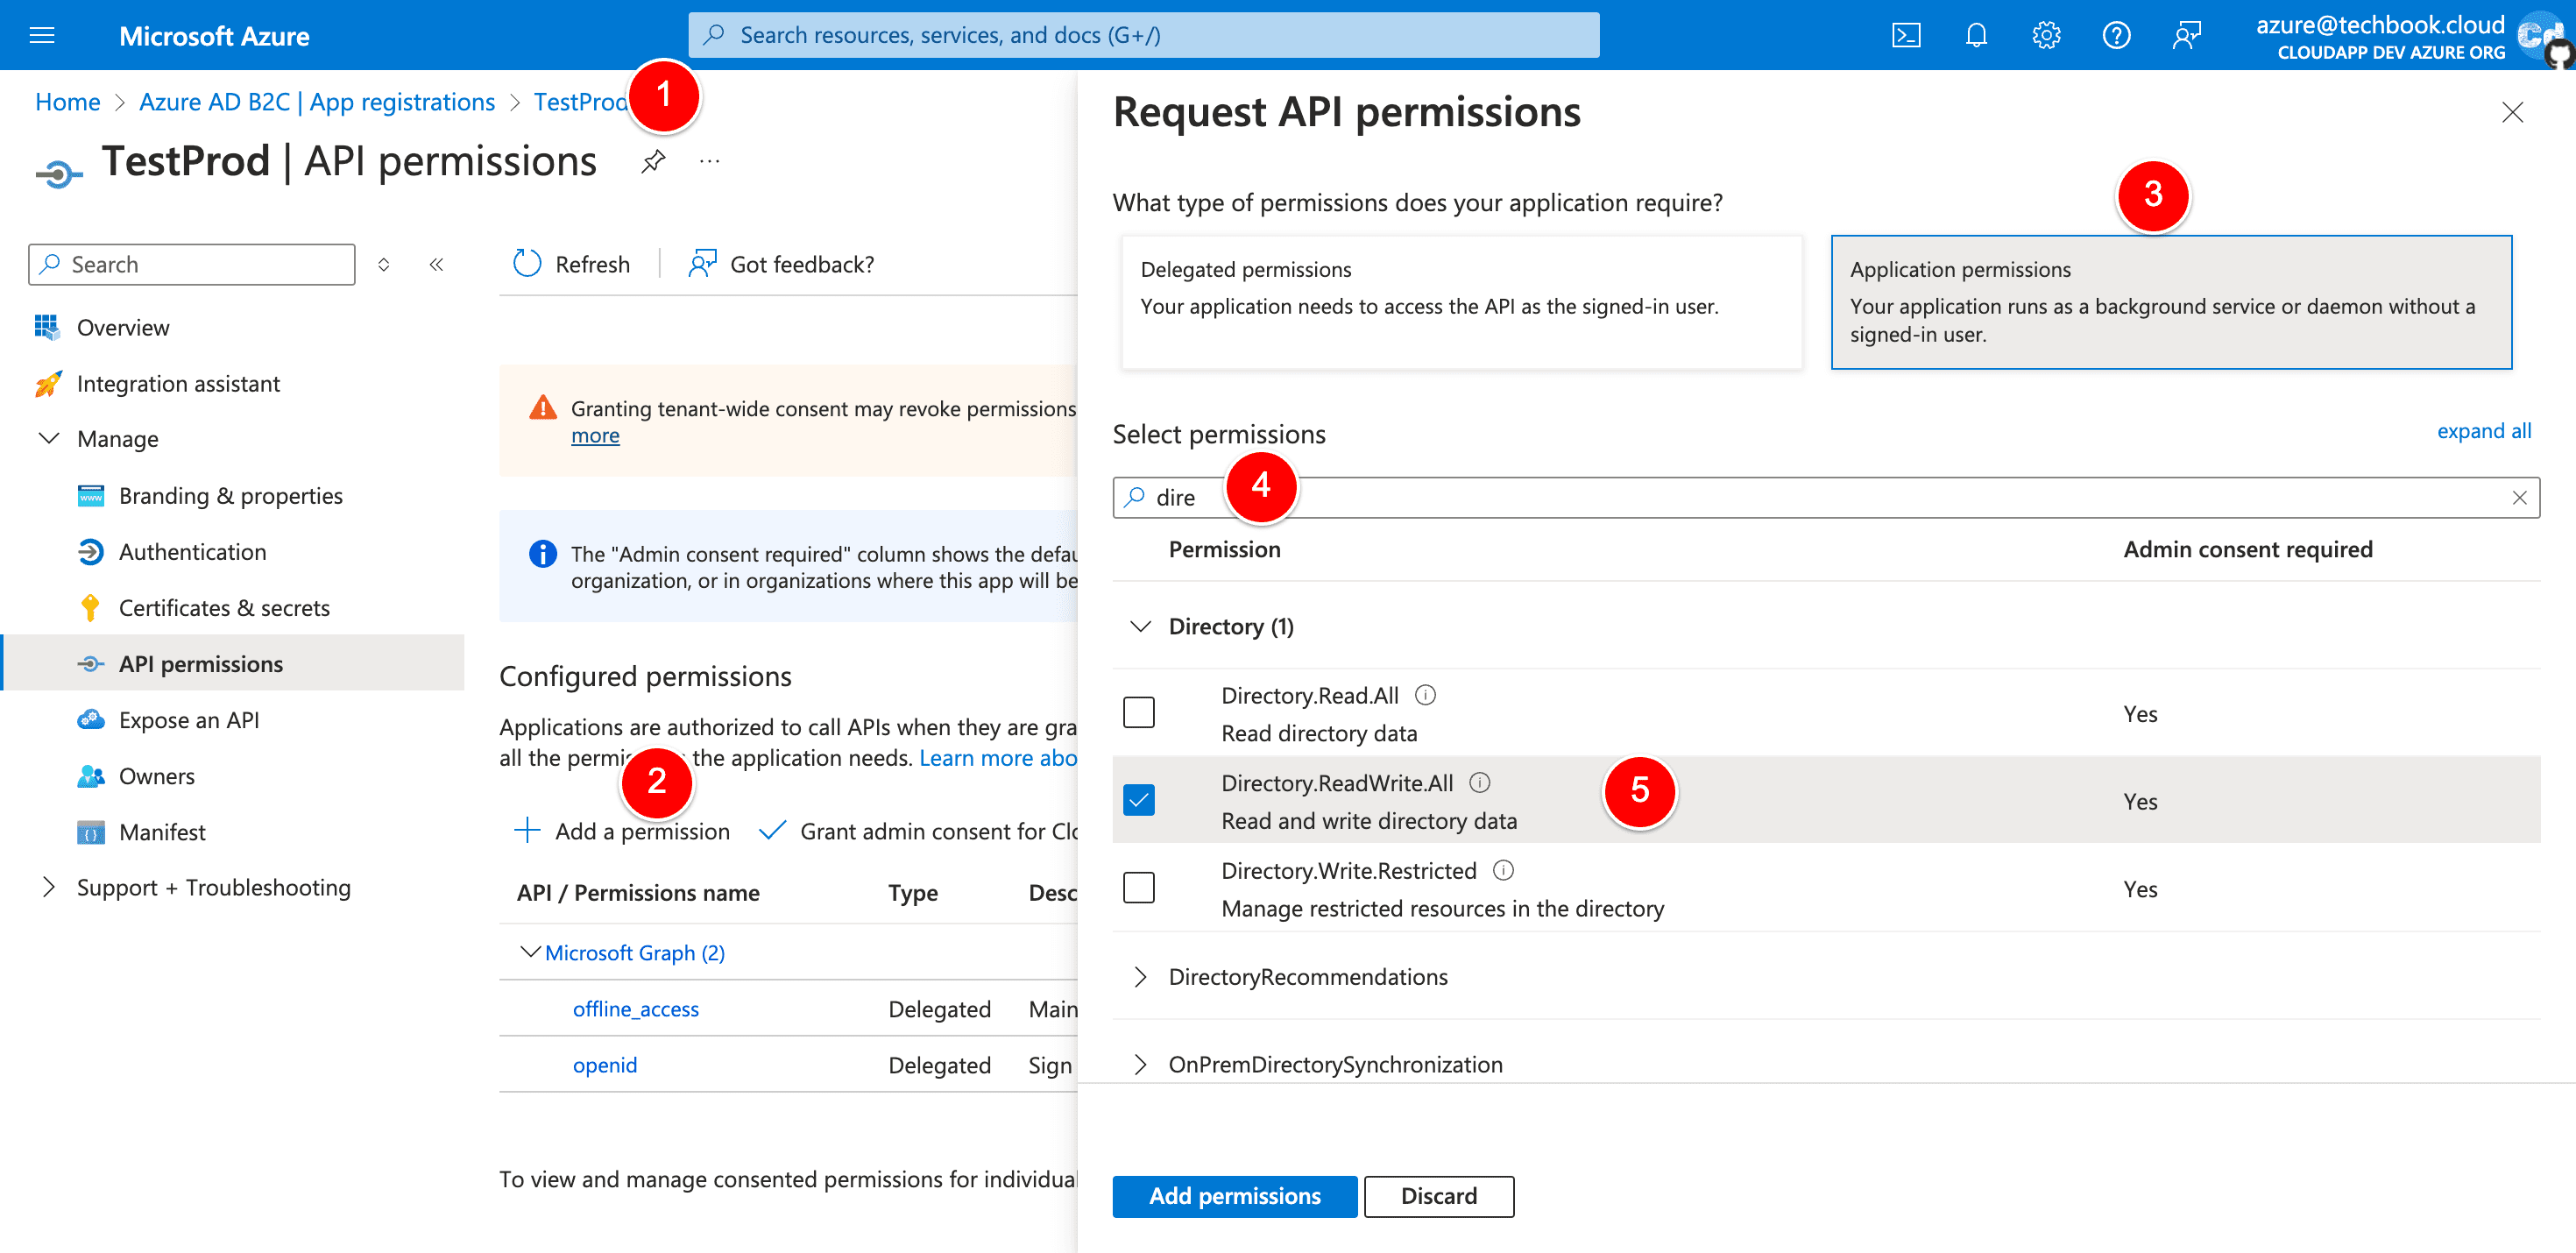Click the Add permissions button
The width and height of the screenshot is (2576, 1253).
[1234, 1196]
